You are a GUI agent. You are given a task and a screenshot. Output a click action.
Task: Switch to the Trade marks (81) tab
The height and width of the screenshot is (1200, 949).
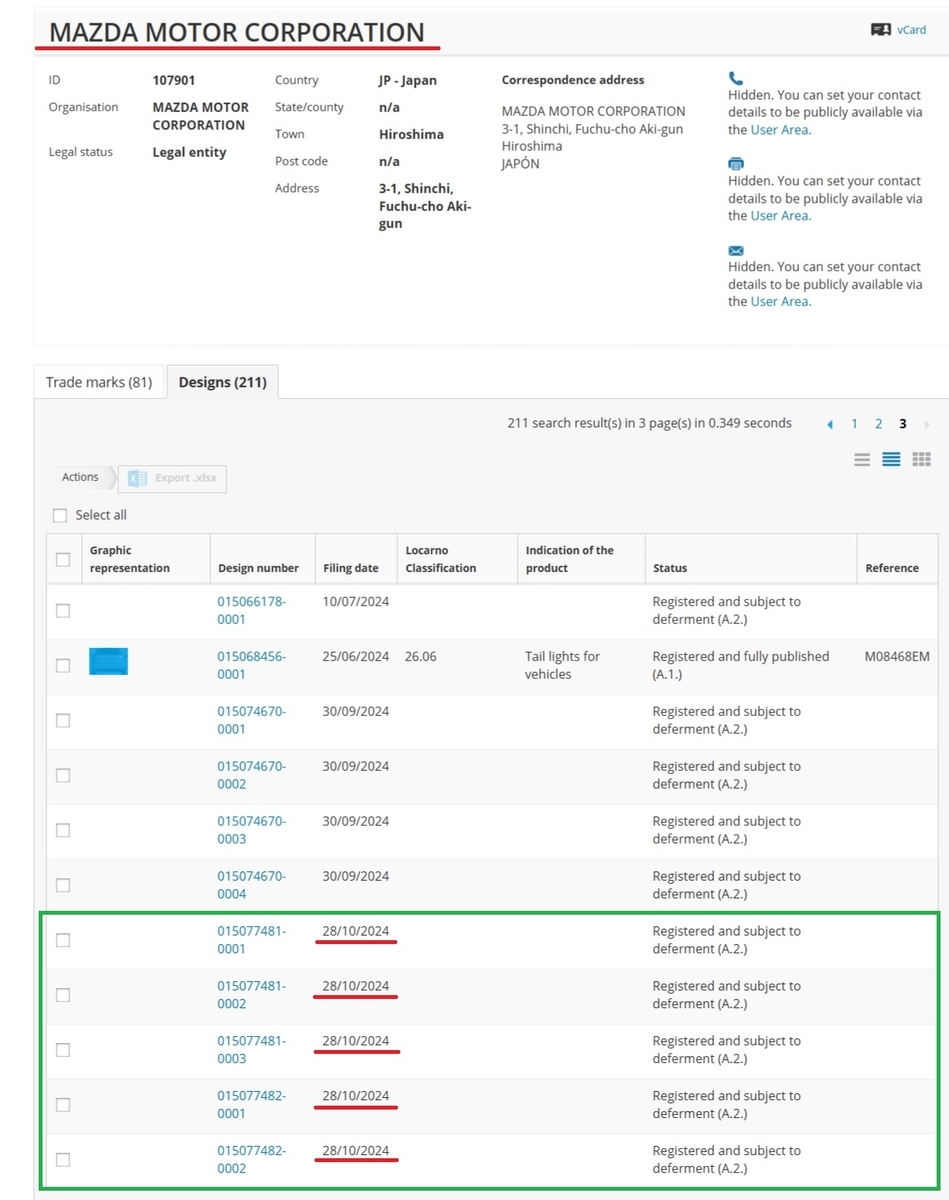coord(99,382)
